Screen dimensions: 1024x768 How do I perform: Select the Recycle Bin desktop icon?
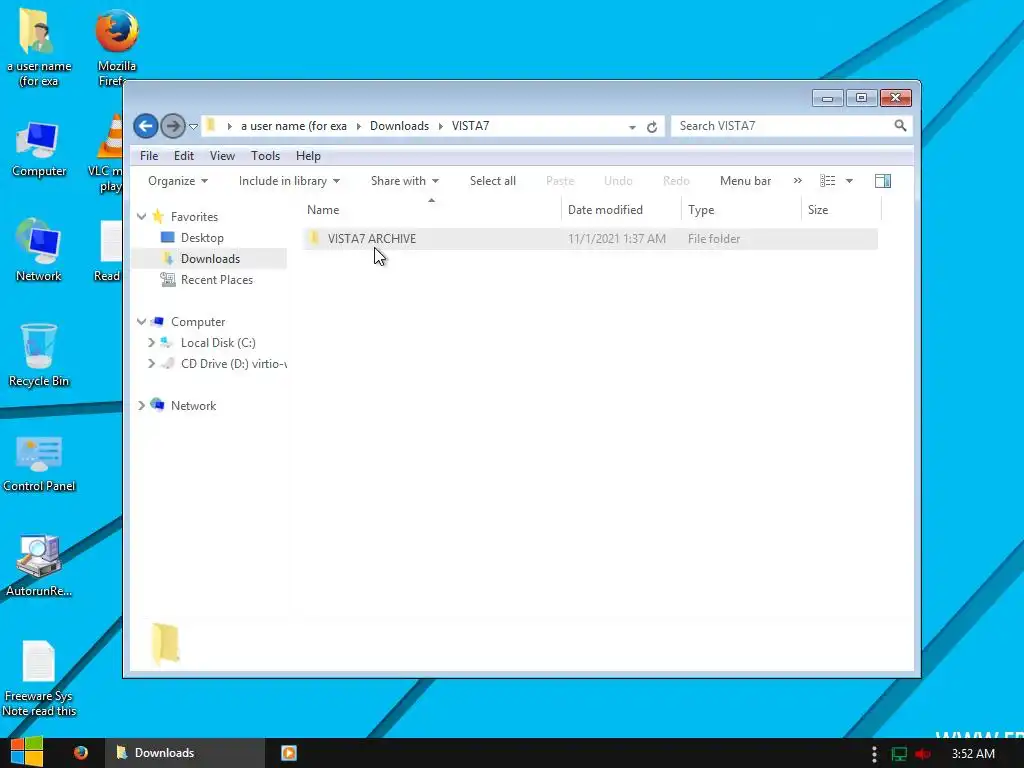click(x=39, y=356)
